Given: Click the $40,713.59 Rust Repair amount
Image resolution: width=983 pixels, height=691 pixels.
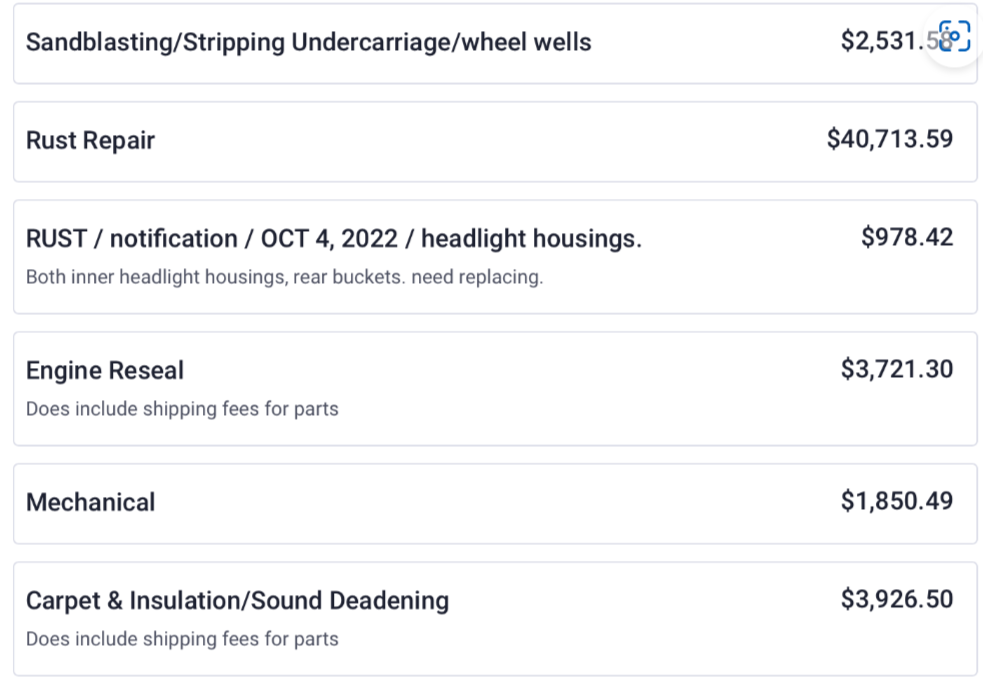Looking at the screenshot, I should coord(890,139).
